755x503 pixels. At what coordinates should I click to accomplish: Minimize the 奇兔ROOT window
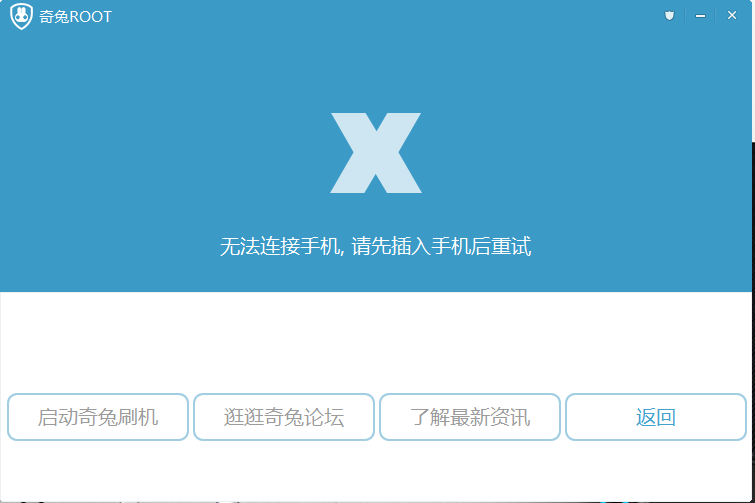(x=701, y=16)
